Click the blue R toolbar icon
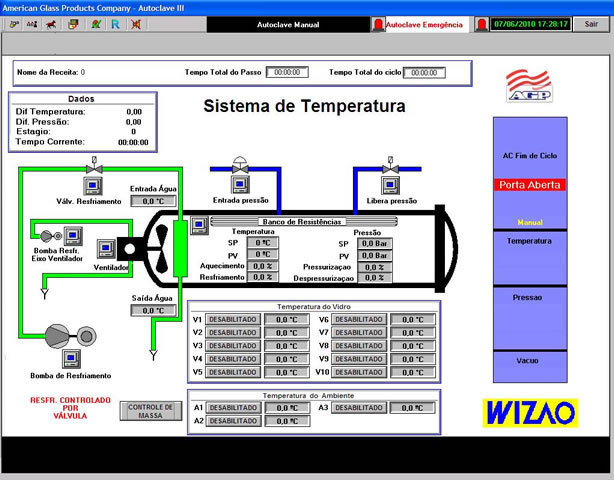Viewport: 614px width, 480px height. coord(116,24)
